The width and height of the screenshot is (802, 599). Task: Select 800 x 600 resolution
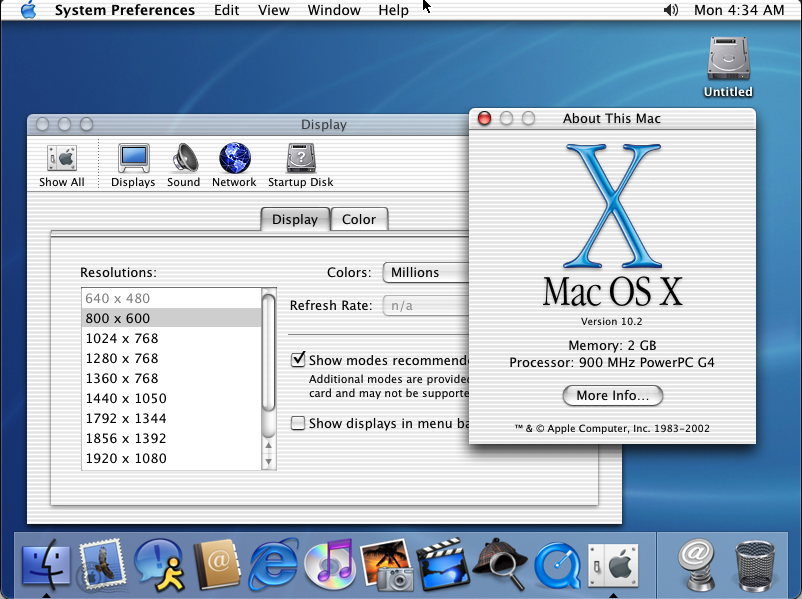pyautogui.click(x=171, y=318)
